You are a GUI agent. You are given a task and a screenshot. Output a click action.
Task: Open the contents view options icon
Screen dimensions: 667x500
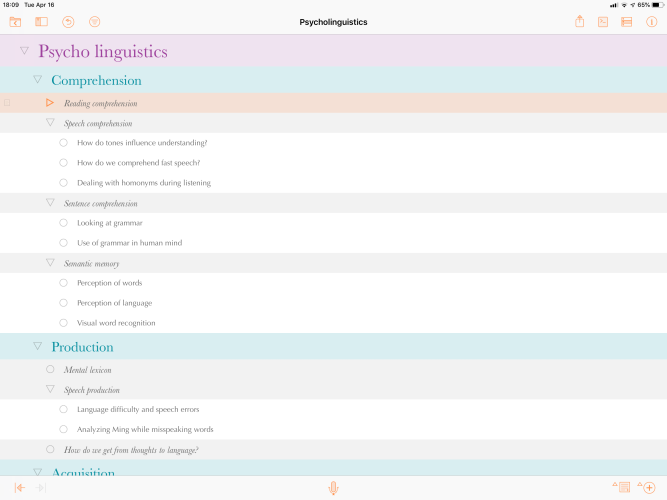point(627,22)
